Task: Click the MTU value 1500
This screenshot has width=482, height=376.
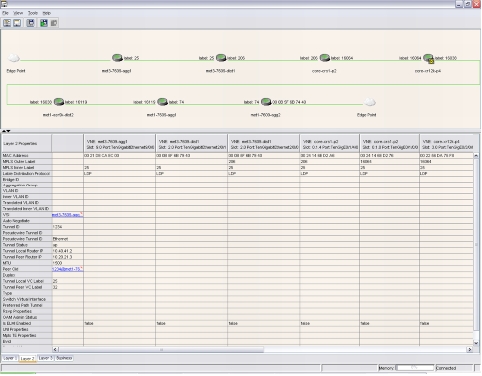Action: point(57,263)
